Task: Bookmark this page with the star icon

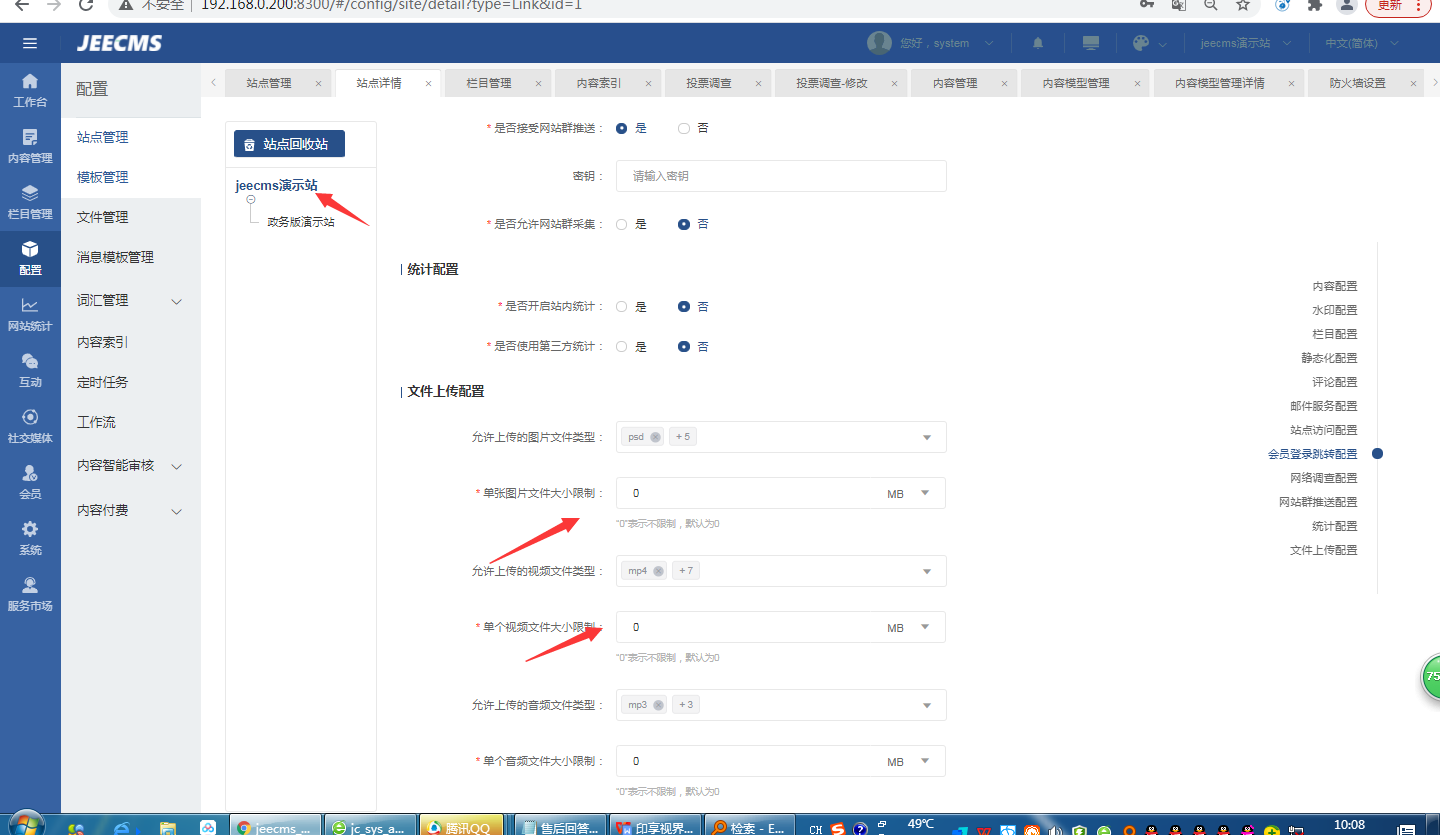Action: coord(1243,5)
